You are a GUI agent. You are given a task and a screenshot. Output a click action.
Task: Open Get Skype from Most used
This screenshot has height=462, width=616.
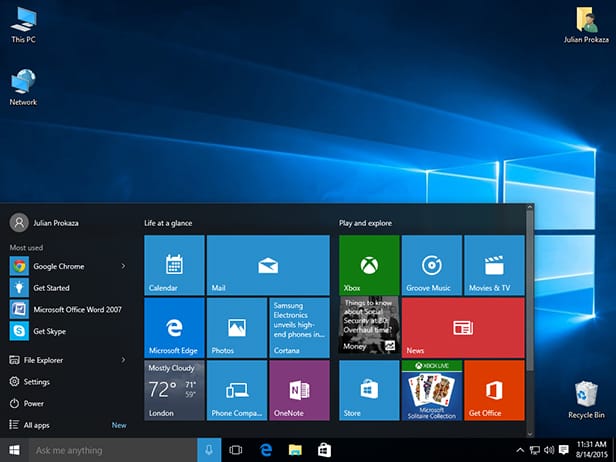(x=68, y=331)
